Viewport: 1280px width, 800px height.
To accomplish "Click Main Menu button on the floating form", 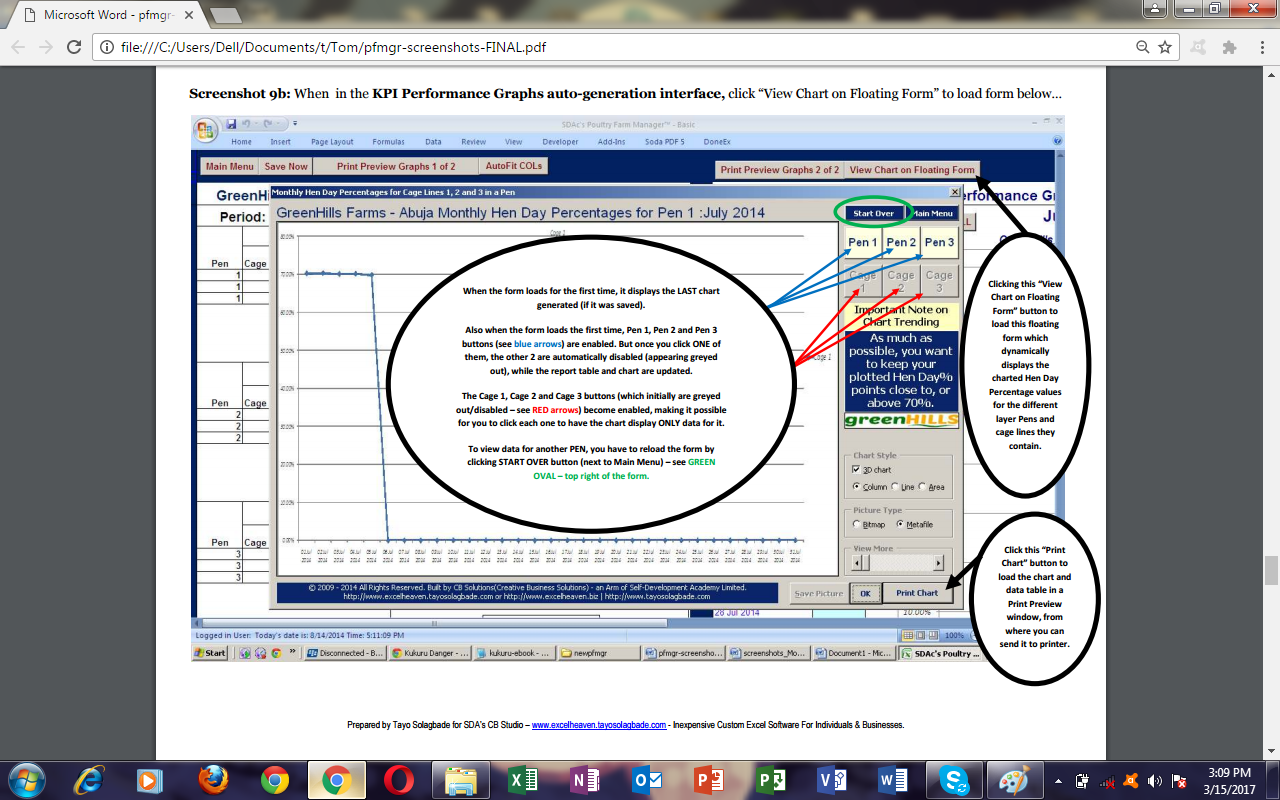I will coord(933,213).
